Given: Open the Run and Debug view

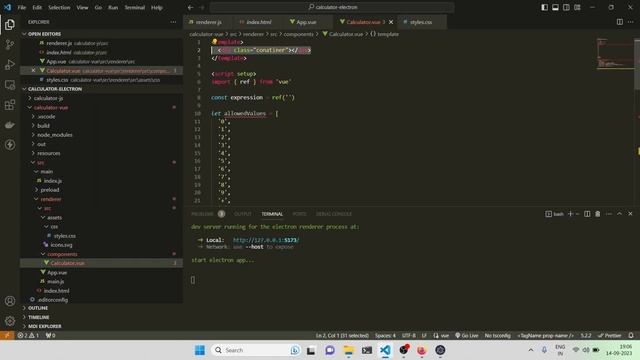Looking at the screenshot, I should coord(10,64).
